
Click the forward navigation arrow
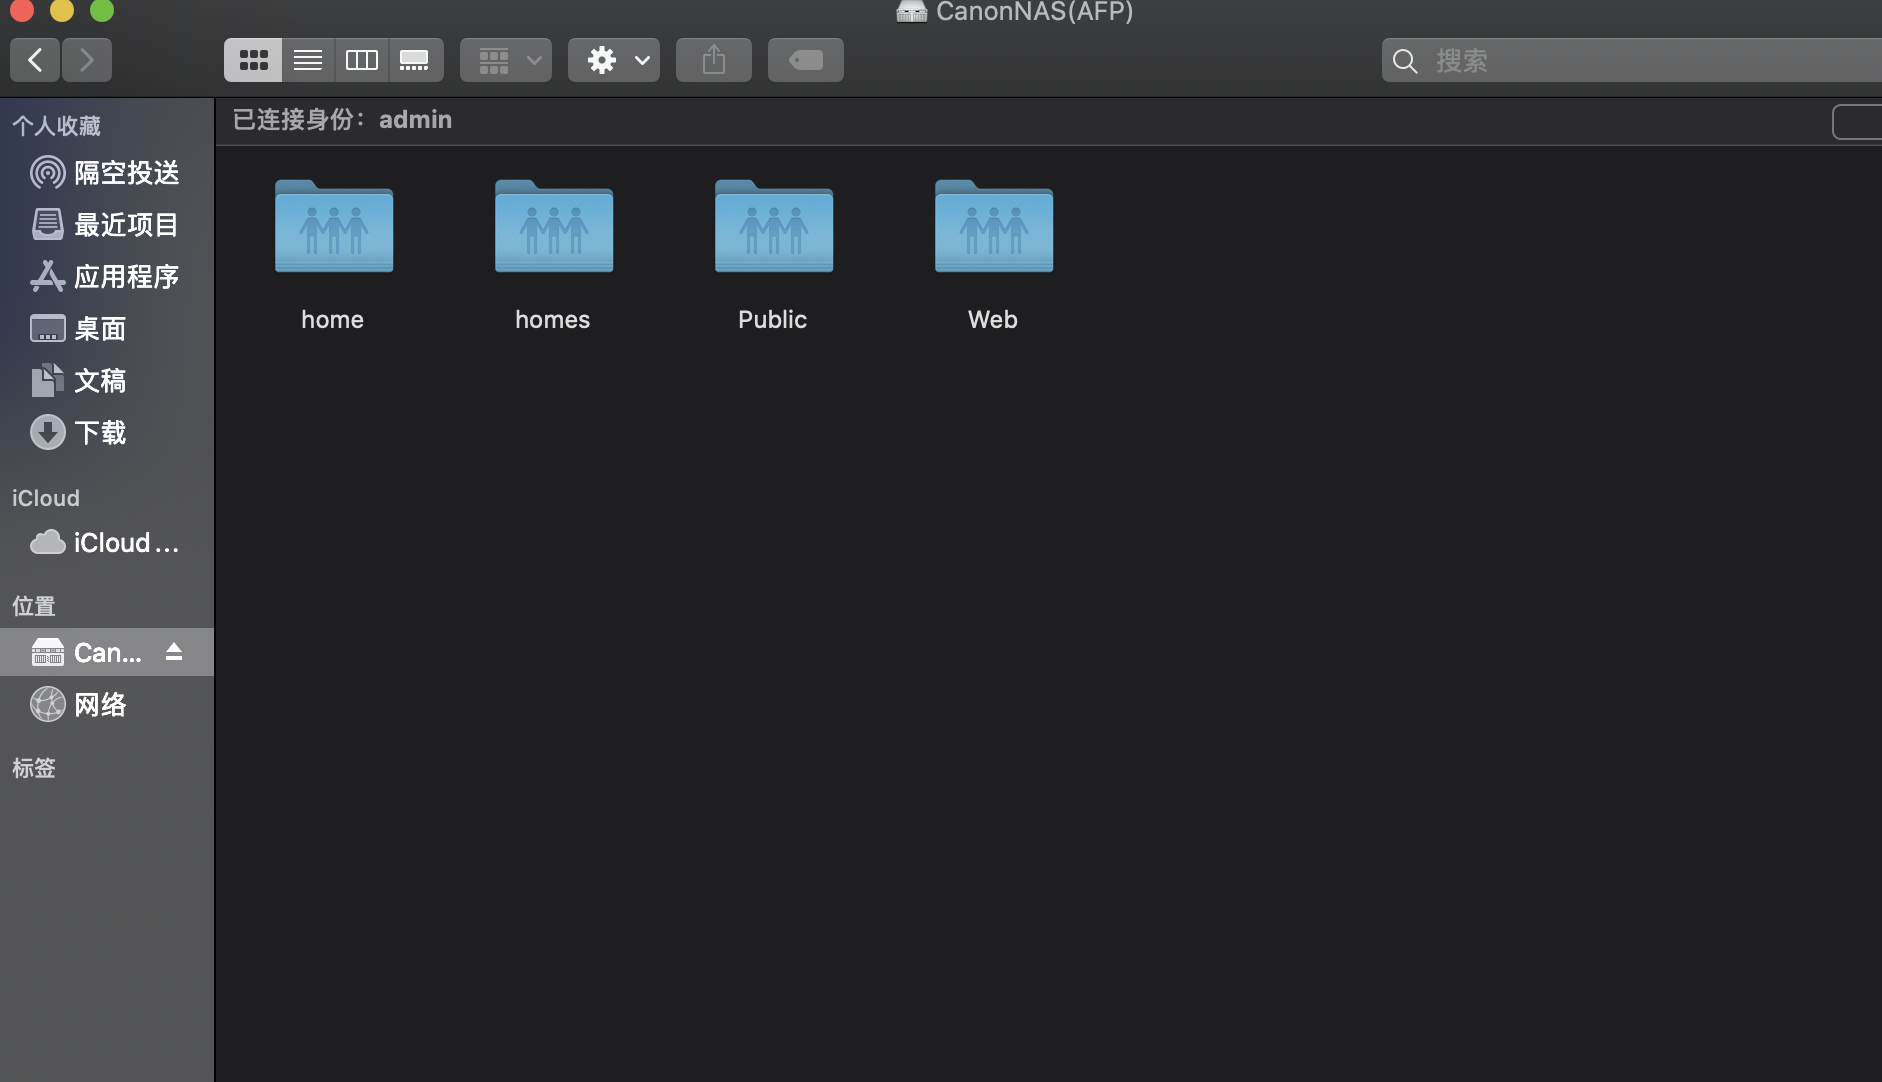87,60
